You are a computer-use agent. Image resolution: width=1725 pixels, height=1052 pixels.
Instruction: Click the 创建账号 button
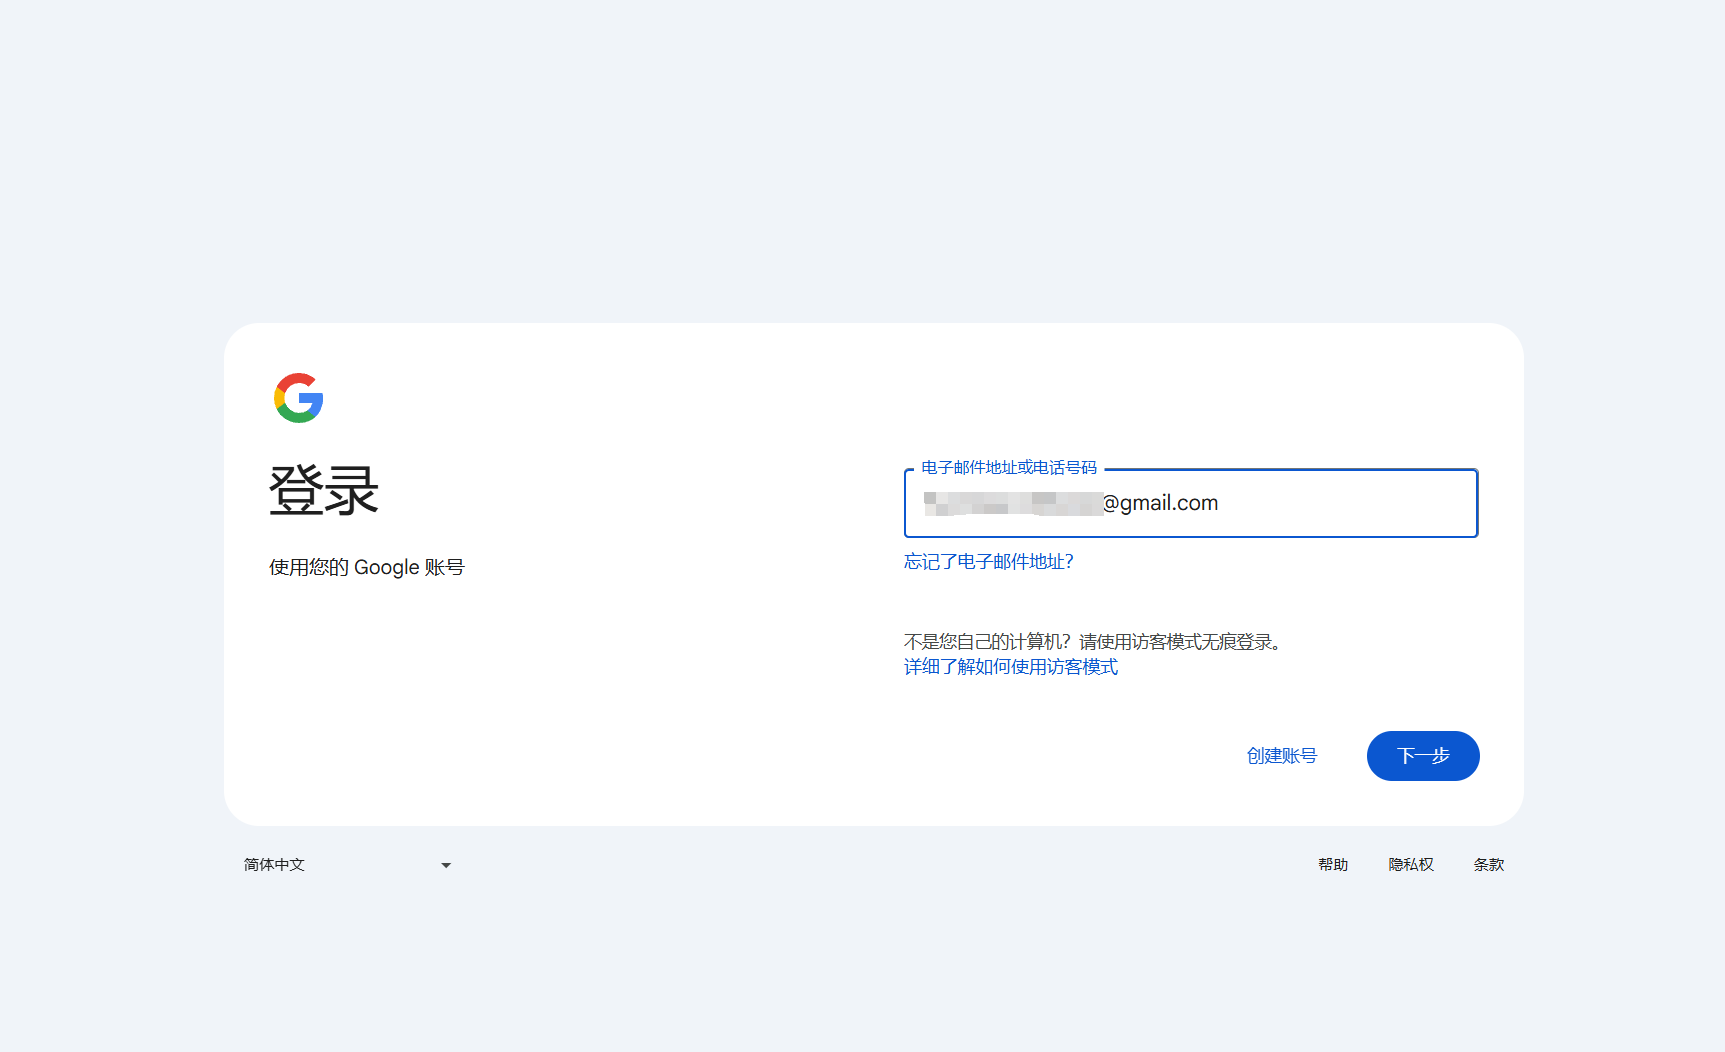point(1282,756)
